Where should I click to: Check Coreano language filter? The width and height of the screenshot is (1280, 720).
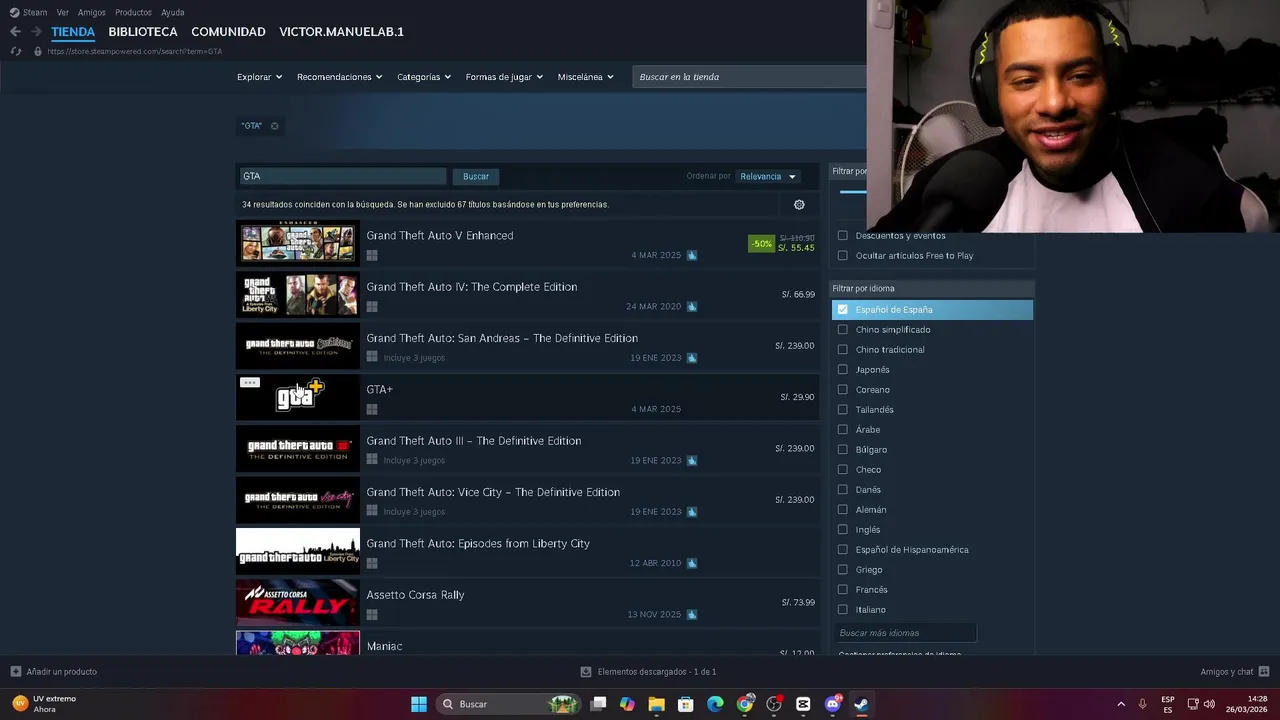pyautogui.click(x=843, y=390)
